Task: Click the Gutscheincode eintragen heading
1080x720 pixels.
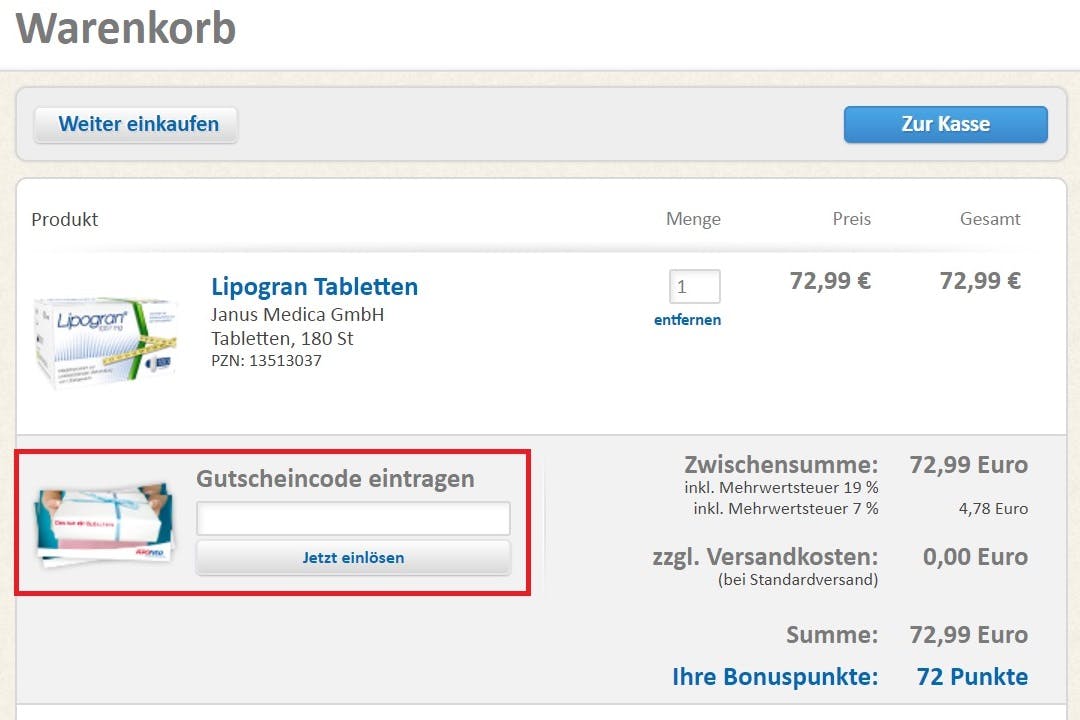Action: (335, 478)
